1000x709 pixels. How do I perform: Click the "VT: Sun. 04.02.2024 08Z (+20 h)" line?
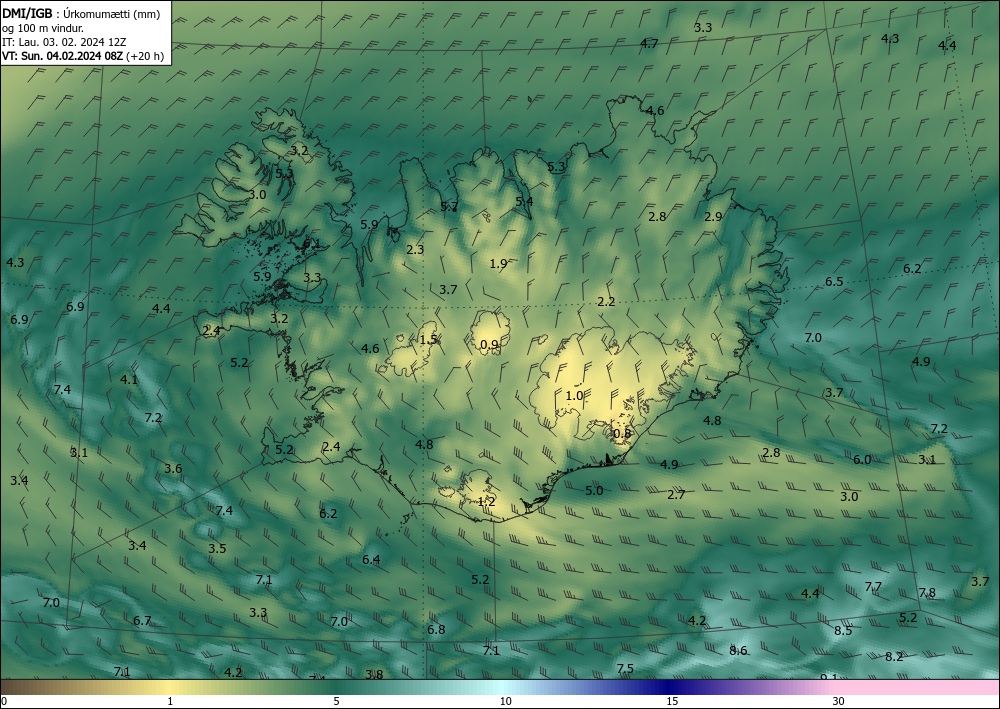pyautogui.click(x=83, y=56)
